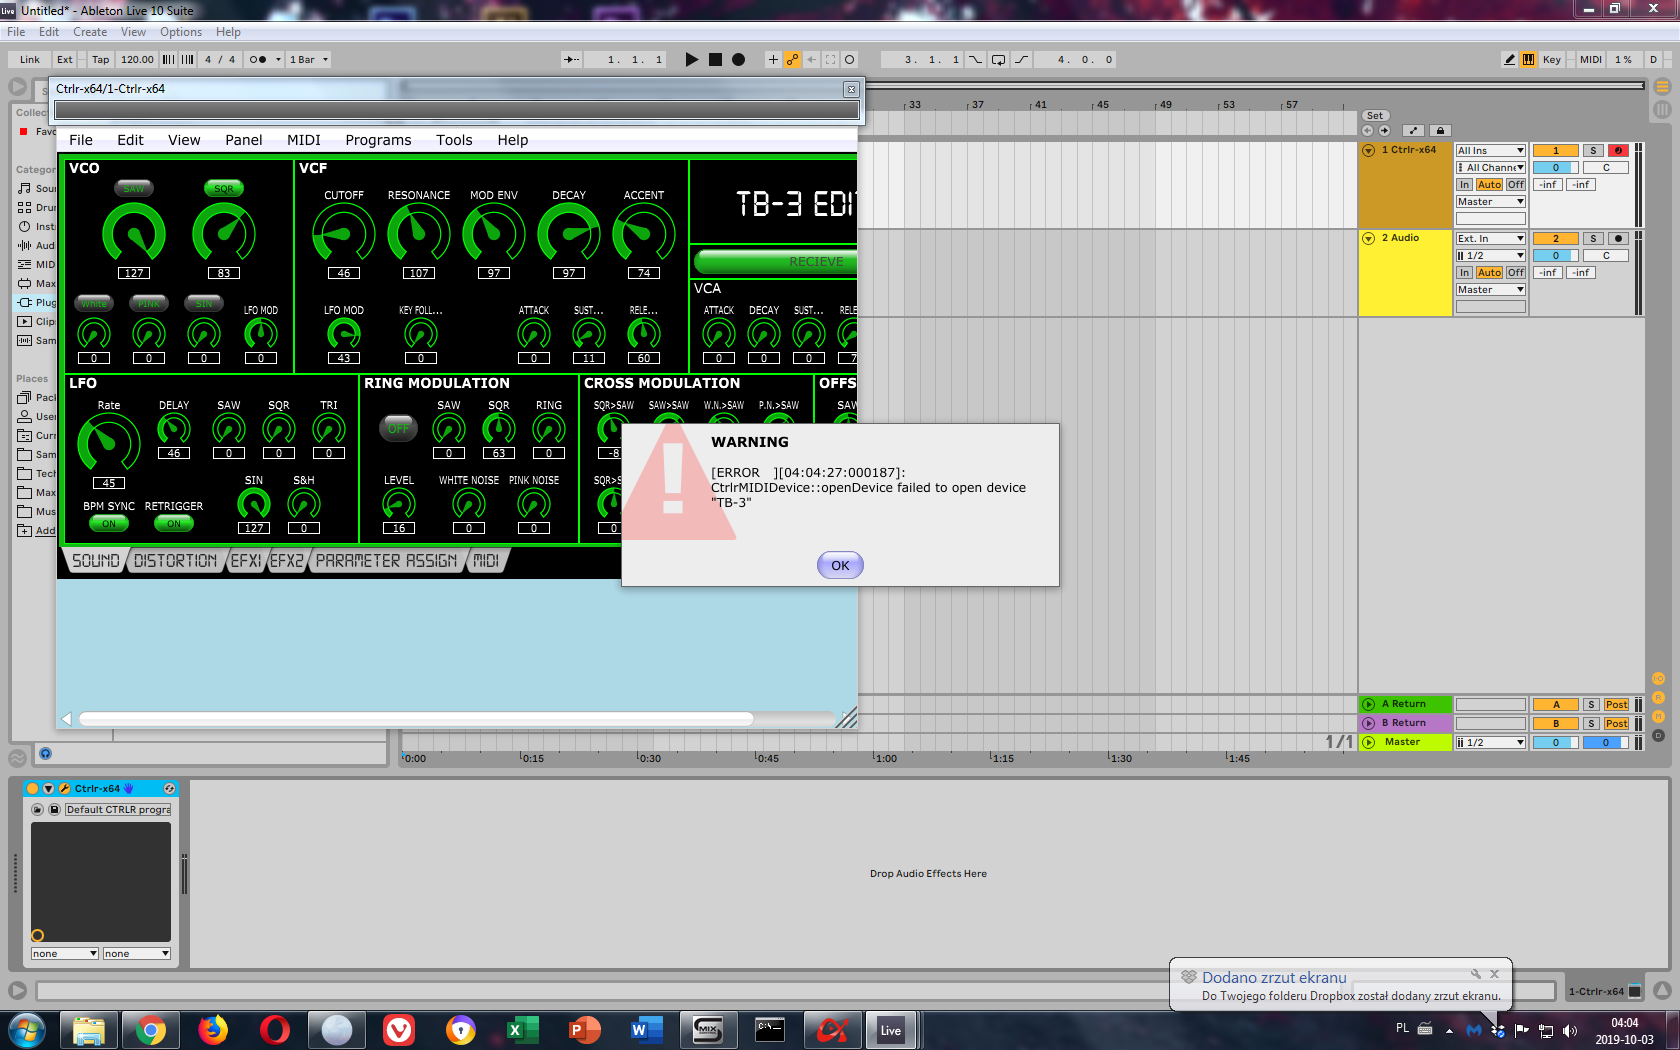Open the All Channels dropdown on track 1

click(x=1490, y=168)
